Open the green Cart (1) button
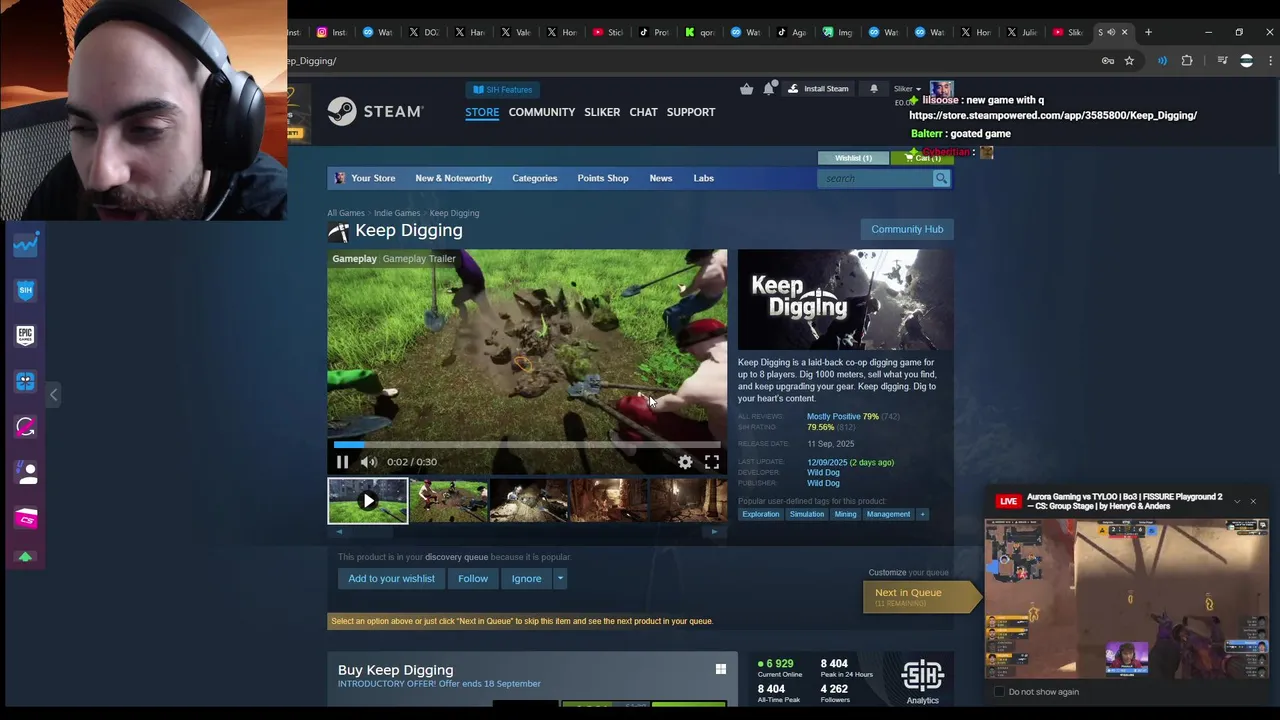This screenshot has height=720, width=1280. [921, 158]
